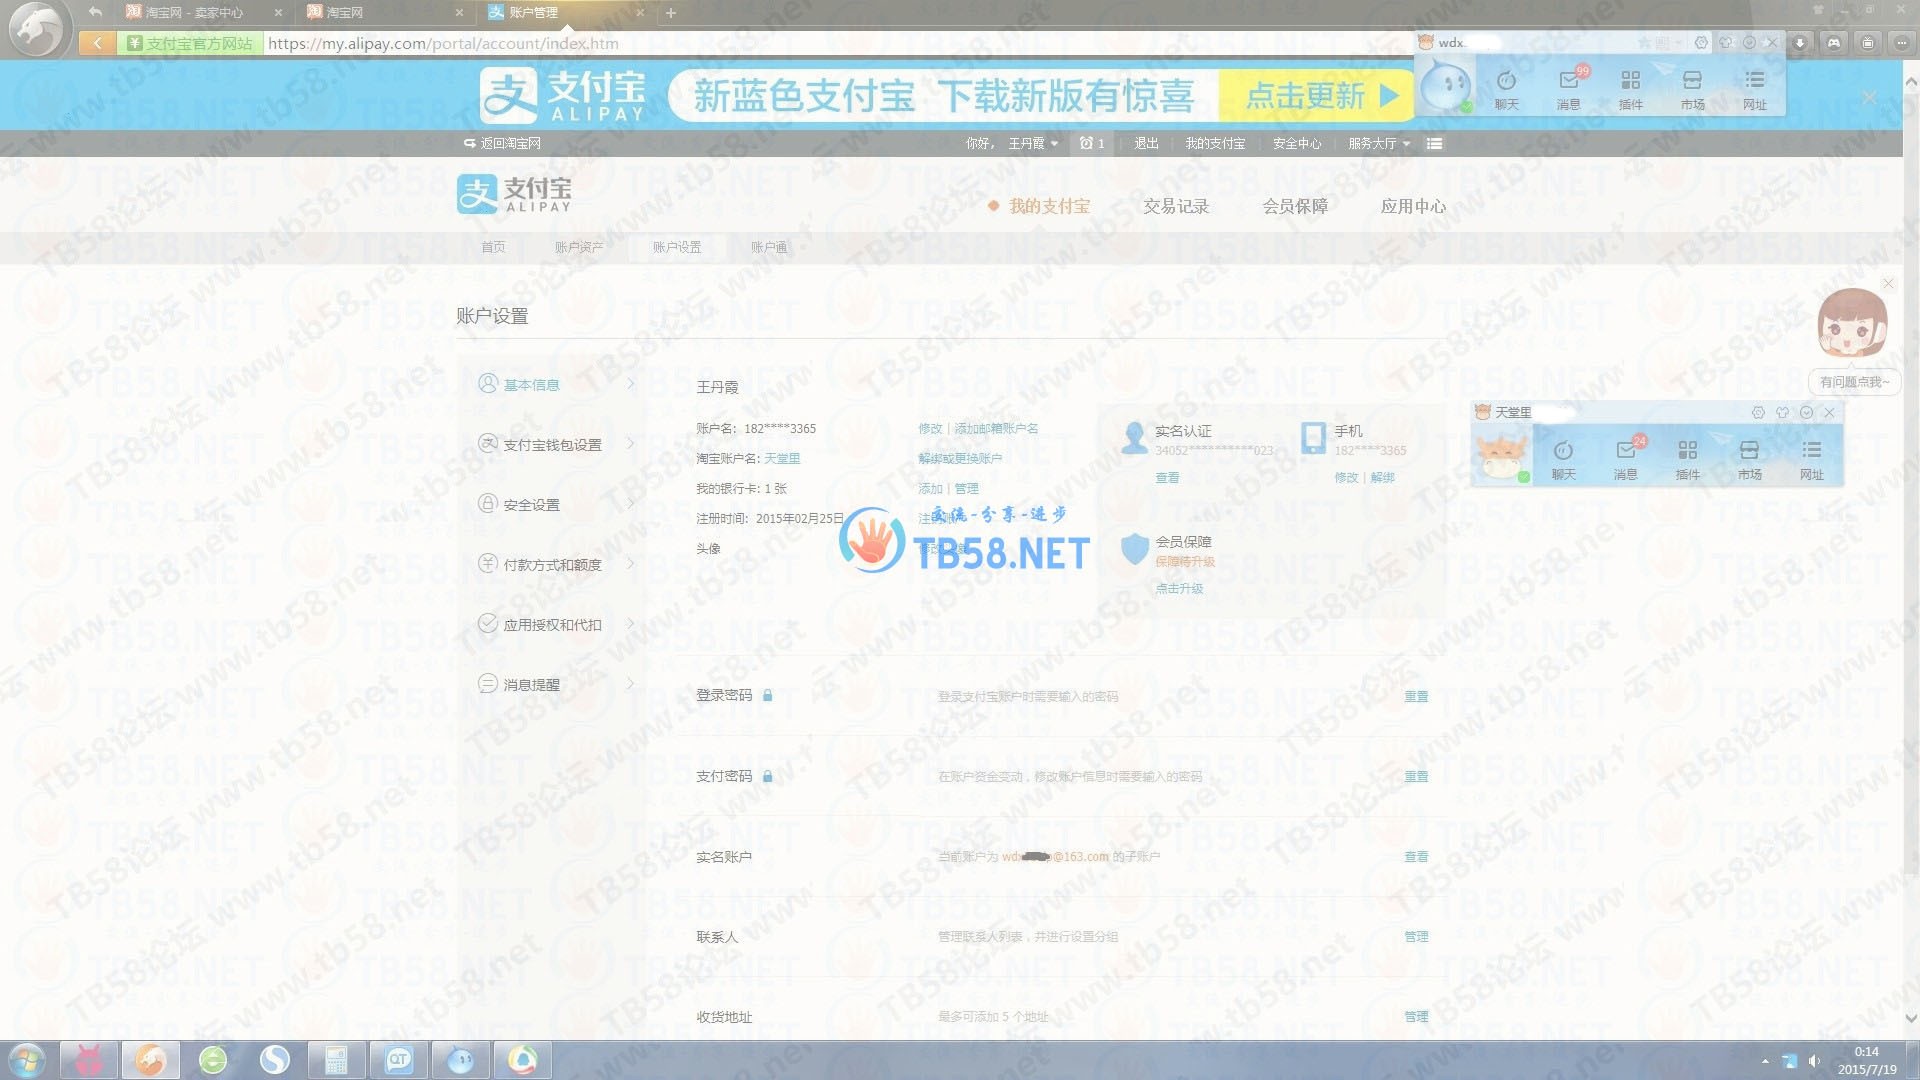Expand 消息提醒 sidebar chevron
The image size is (1920, 1080).
coord(630,684)
